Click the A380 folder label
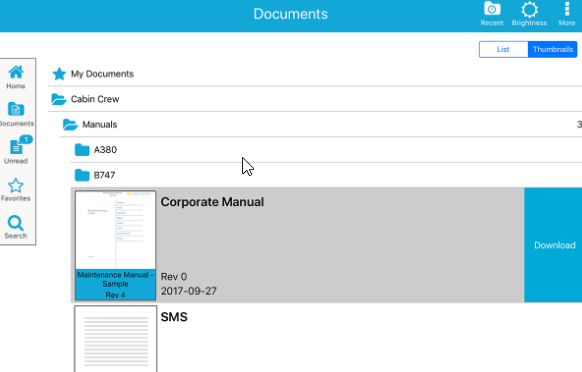The height and width of the screenshot is (372, 582). tap(105, 150)
